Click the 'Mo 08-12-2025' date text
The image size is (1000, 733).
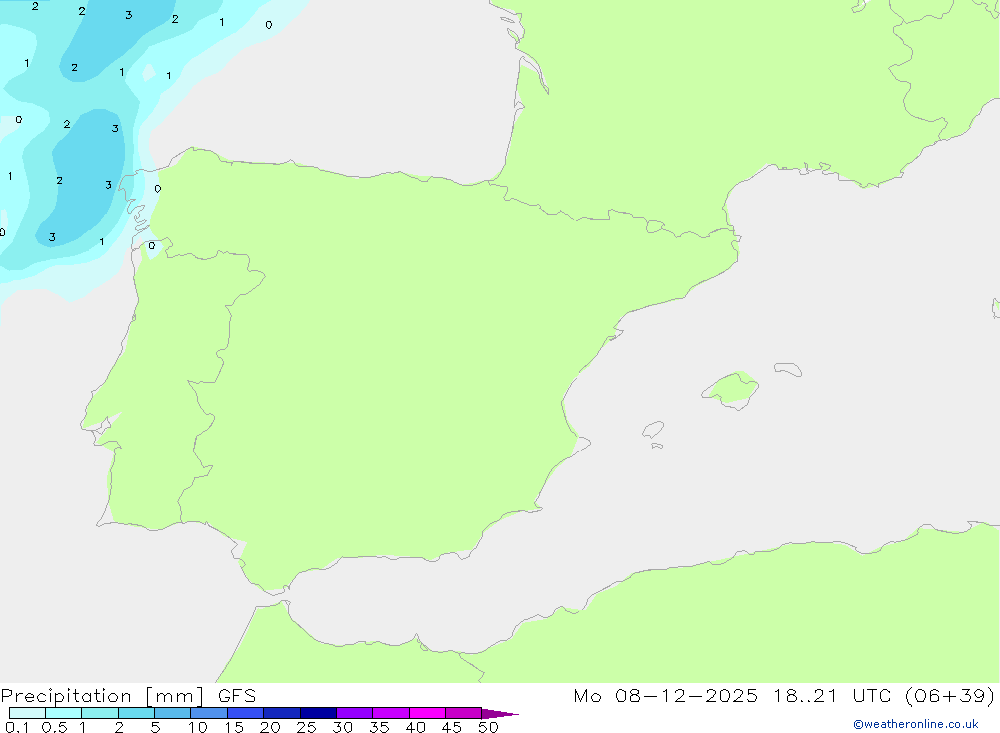click(x=666, y=696)
